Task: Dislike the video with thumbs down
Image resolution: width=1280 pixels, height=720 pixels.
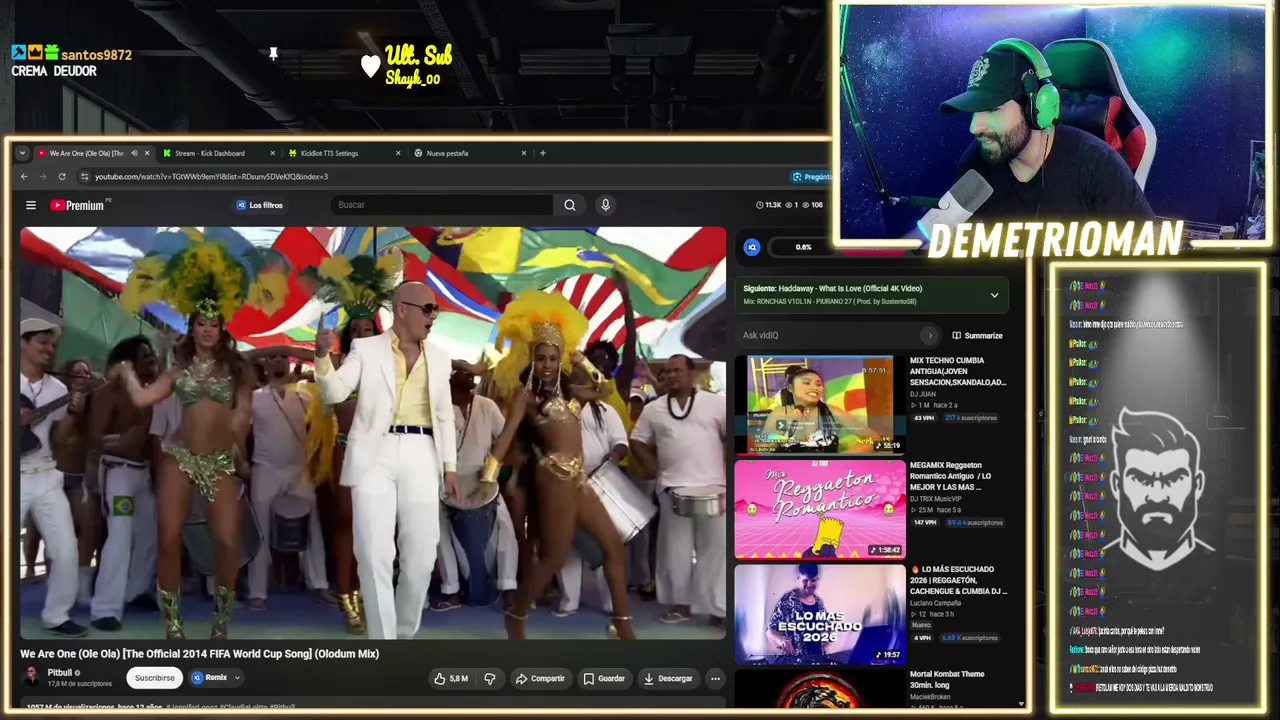Action: point(490,678)
